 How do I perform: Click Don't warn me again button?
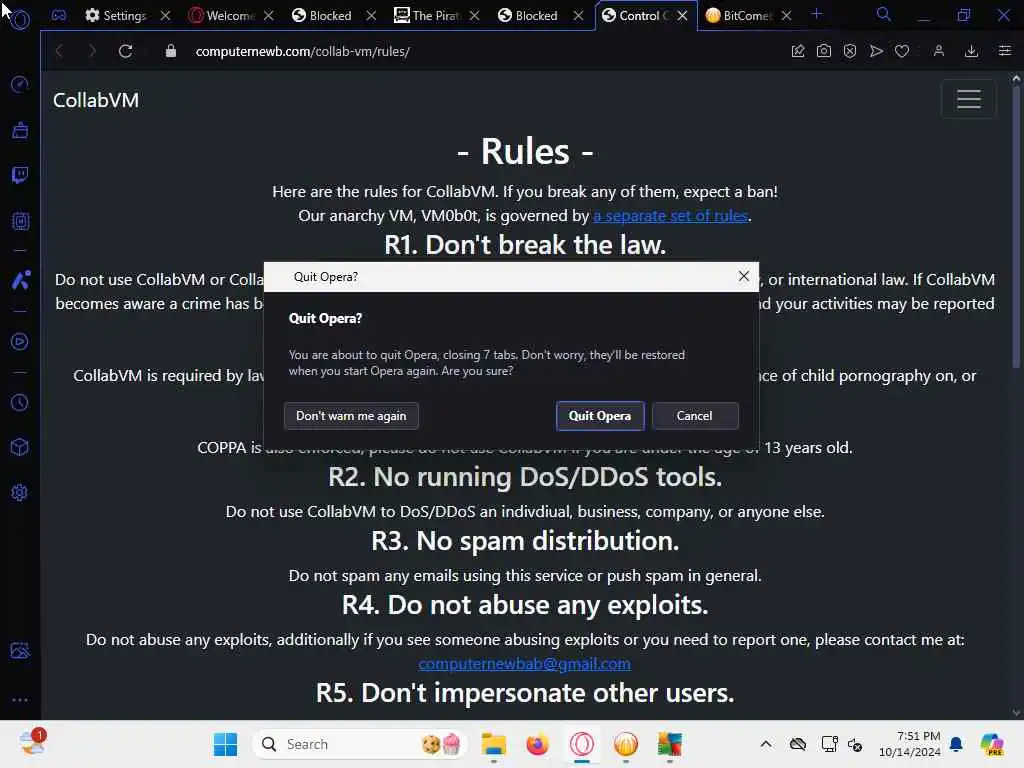pyautogui.click(x=351, y=416)
